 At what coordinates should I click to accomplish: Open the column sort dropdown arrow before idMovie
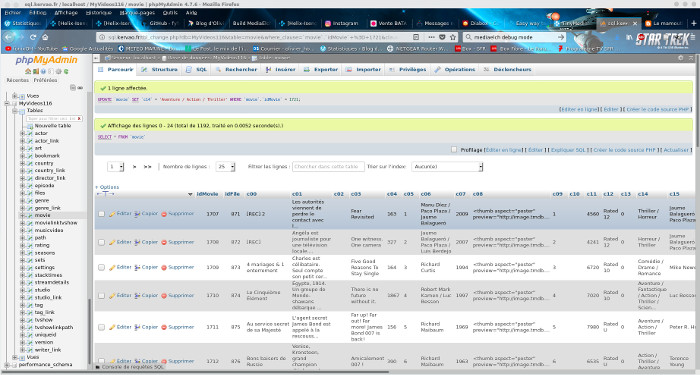pyautogui.click(x=190, y=194)
